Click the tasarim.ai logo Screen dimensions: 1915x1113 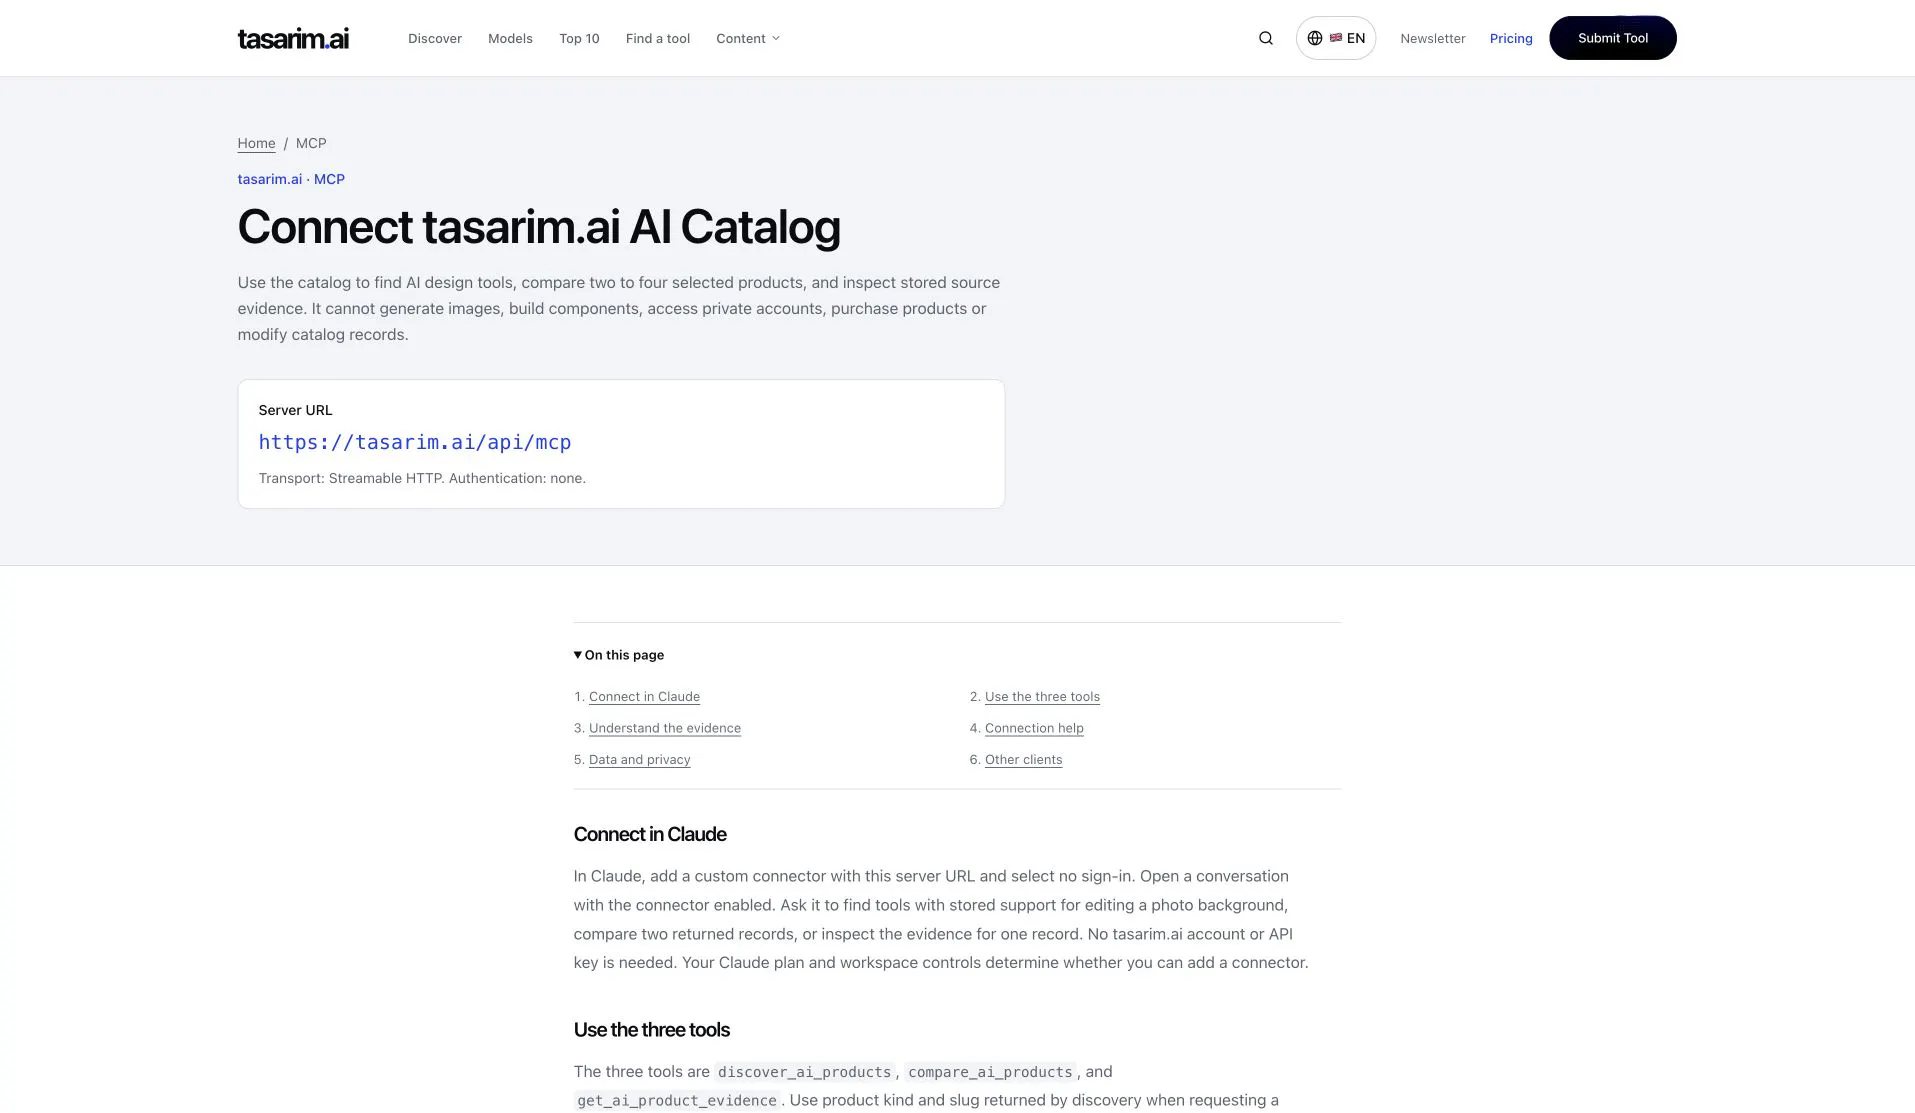(293, 38)
